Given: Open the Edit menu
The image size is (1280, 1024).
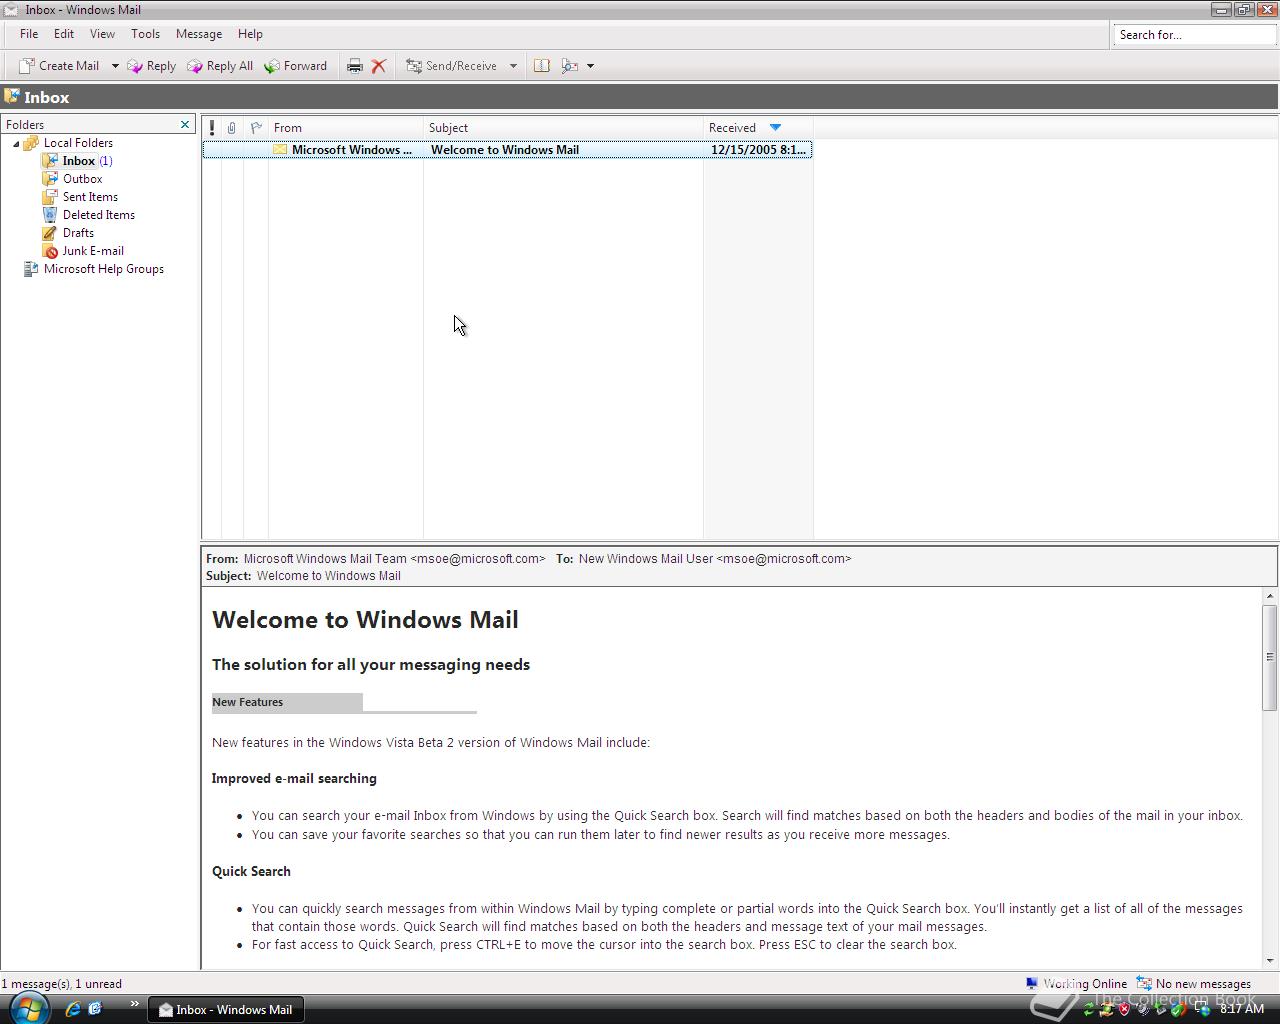Looking at the screenshot, I should tap(64, 34).
